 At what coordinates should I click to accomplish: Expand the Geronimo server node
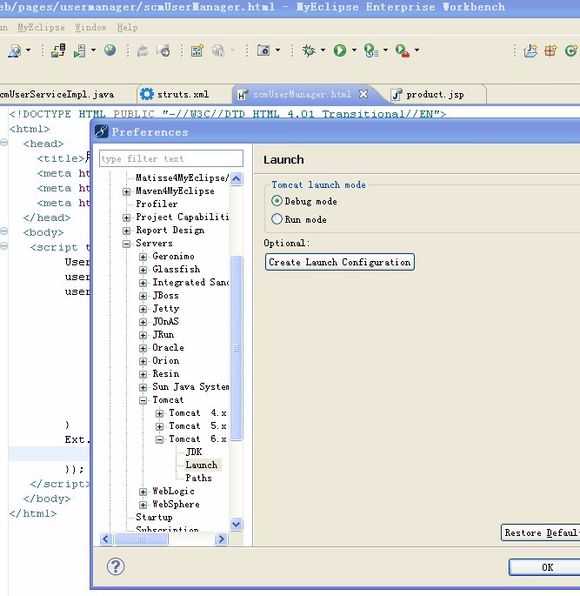tap(143, 257)
